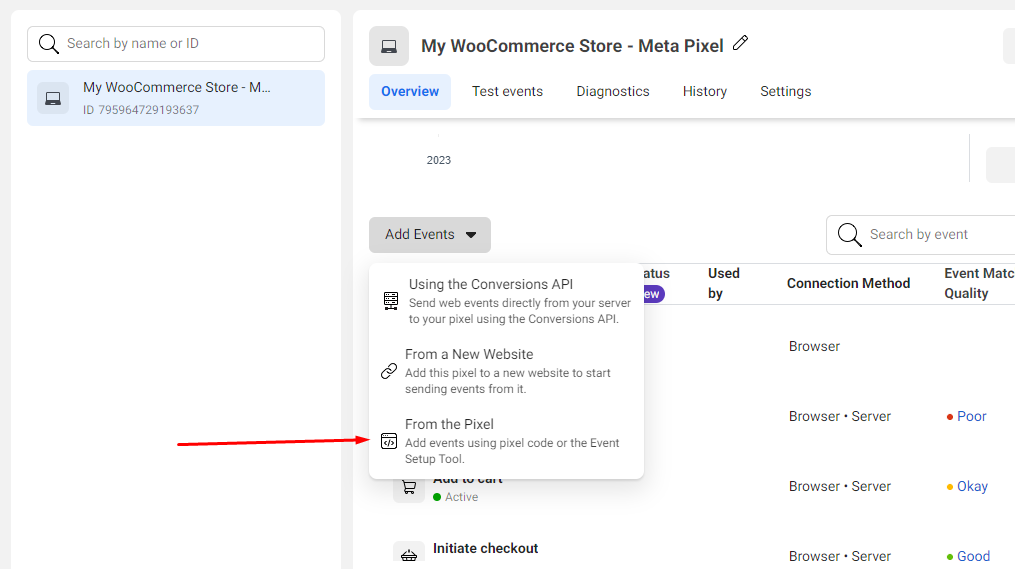
Task: Click the laptop icon in the sidebar pixel entry
Action: tap(53, 98)
